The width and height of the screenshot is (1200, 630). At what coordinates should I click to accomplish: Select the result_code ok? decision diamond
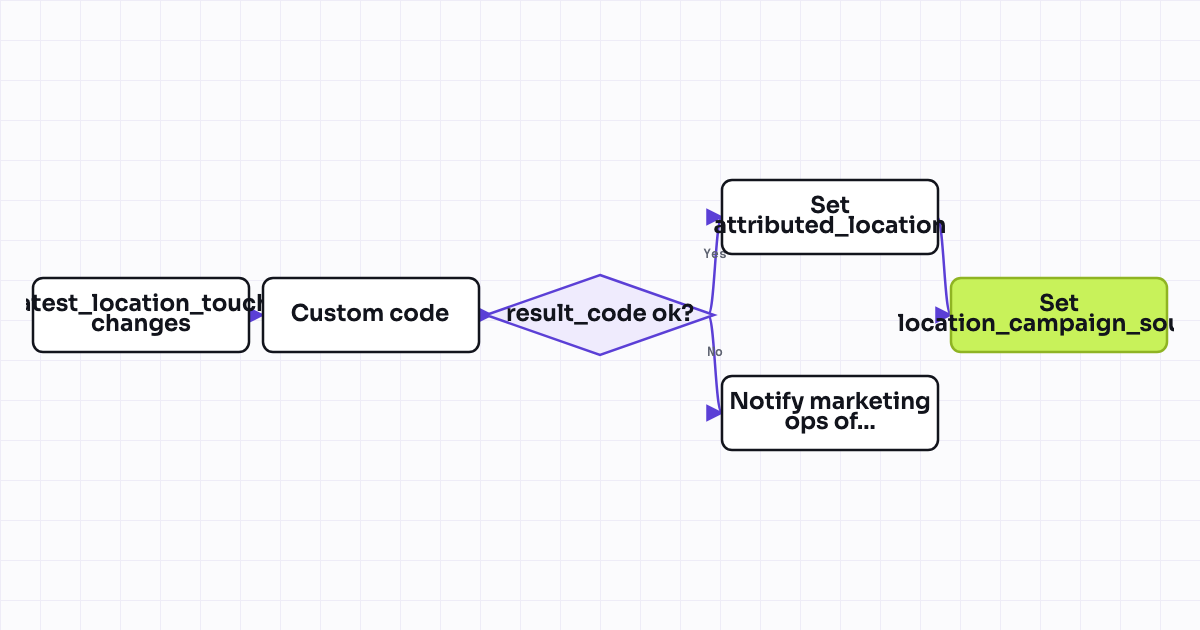600,315
